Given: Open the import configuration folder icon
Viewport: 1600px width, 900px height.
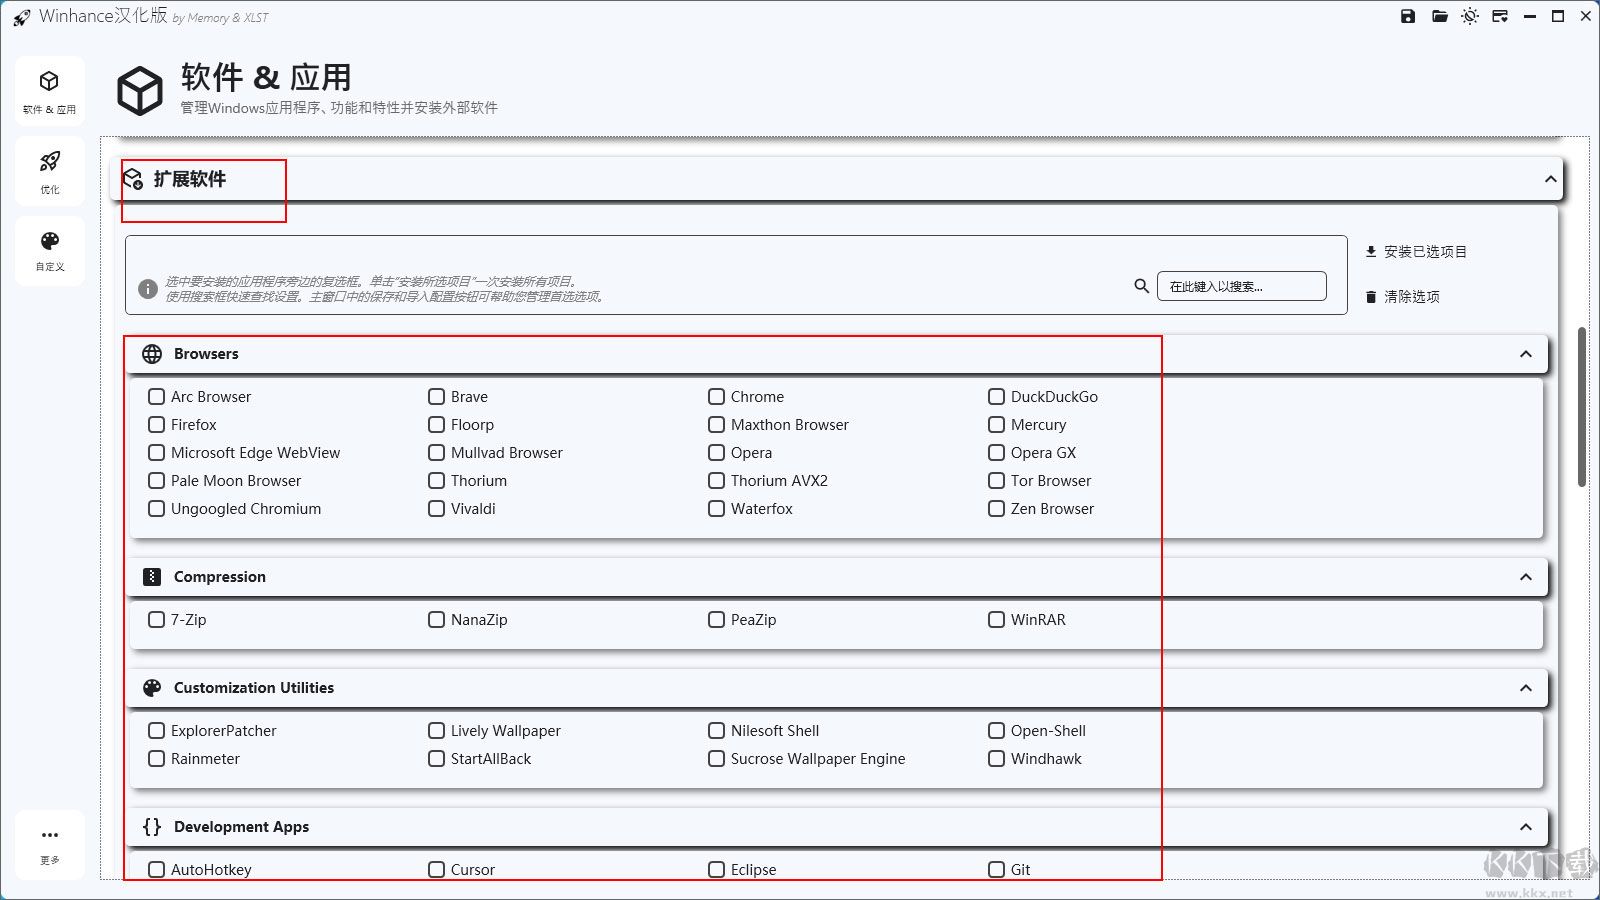Looking at the screenshot, I should (x=1439, y=16).
